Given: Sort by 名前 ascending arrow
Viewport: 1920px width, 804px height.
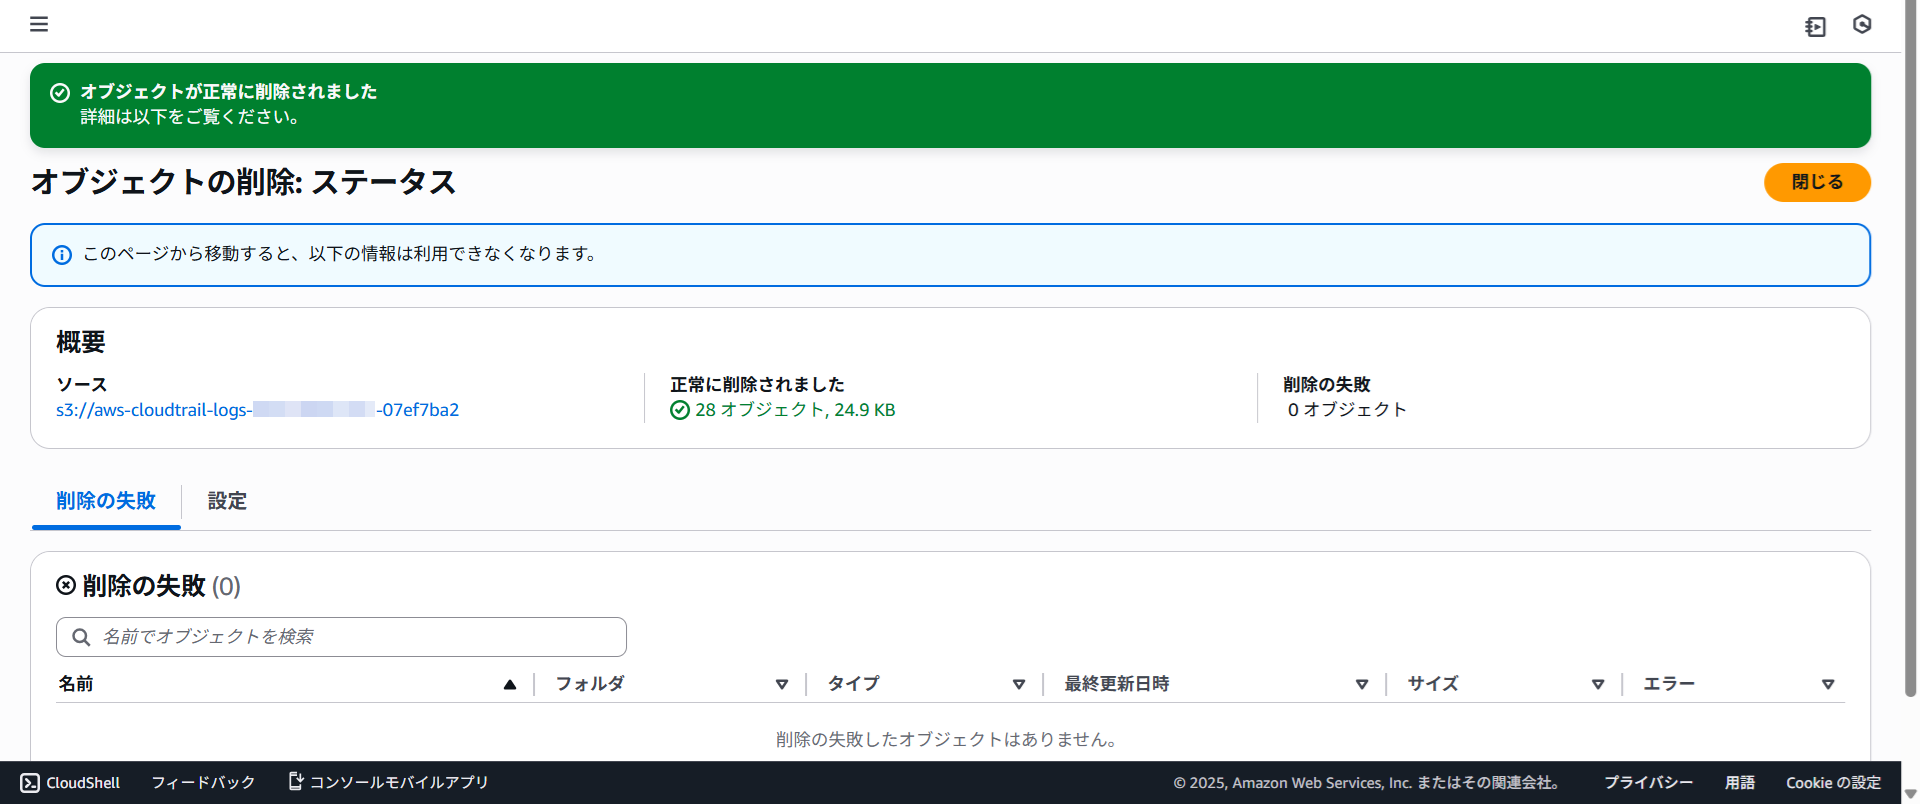Looking at the screenshot, I should [510, 684].
